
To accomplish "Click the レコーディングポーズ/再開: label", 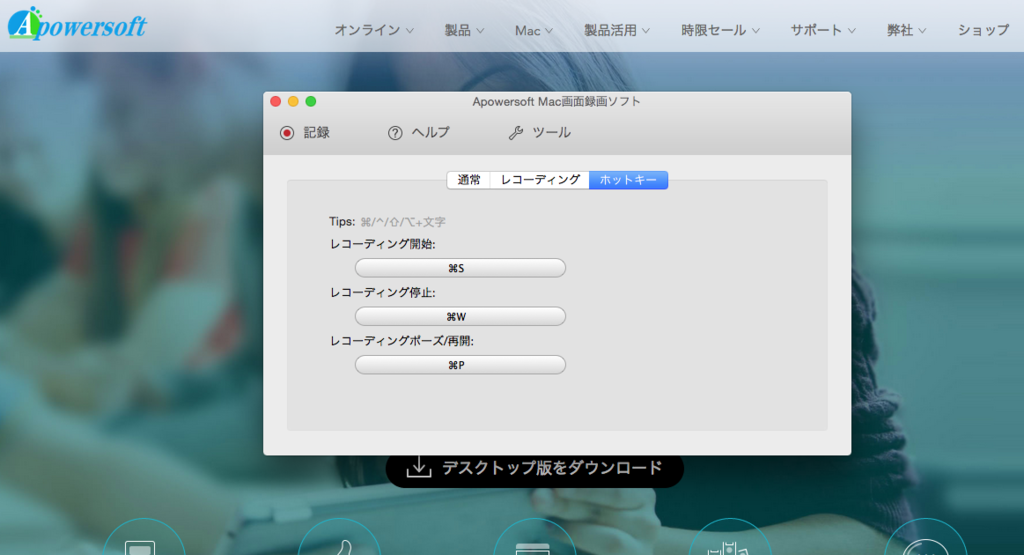I will [x=402, y=341].
